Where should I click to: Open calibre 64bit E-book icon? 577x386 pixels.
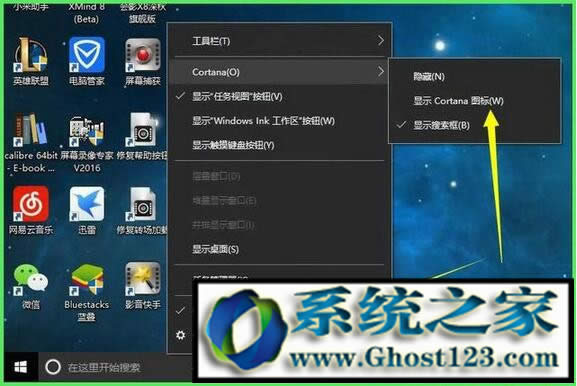31,129
